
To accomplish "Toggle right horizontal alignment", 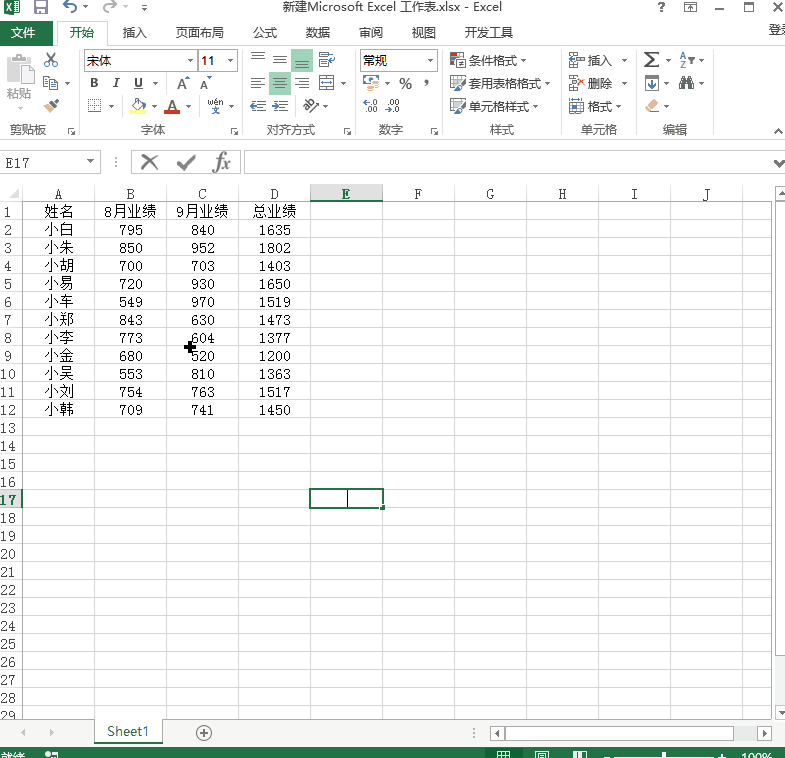I will pos(302,83).
